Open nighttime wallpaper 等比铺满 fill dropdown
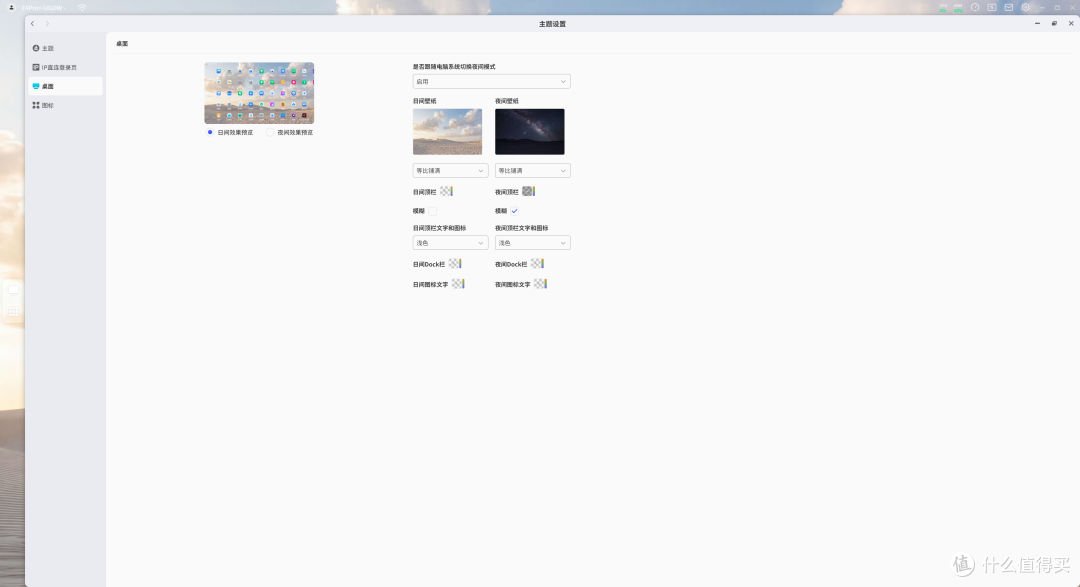The height and width of the screenshot is (587, 1080). coord(532,170)
